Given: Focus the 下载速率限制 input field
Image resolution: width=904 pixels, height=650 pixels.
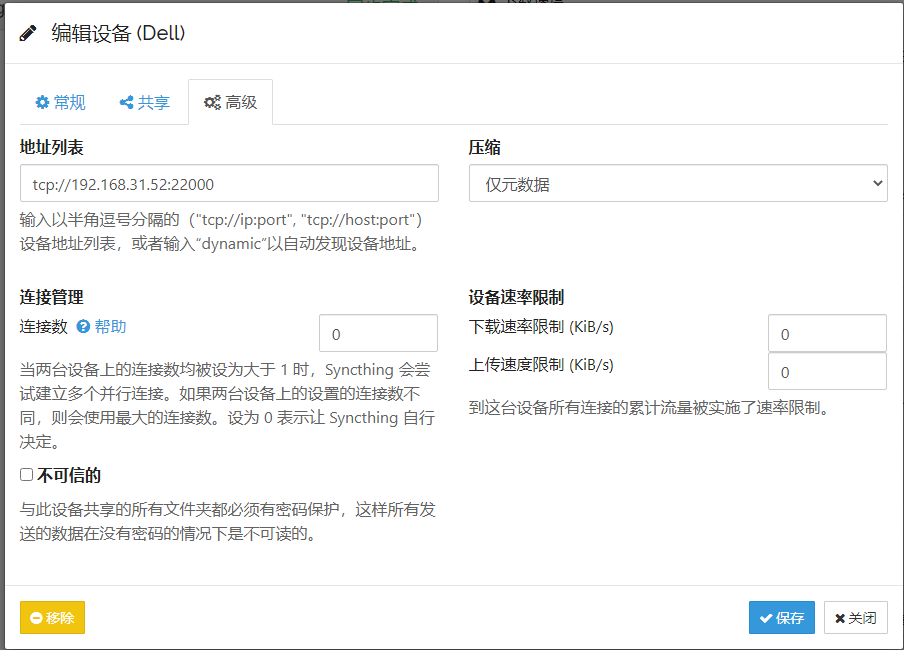Looking at the screenshot, I should [827, 334].
